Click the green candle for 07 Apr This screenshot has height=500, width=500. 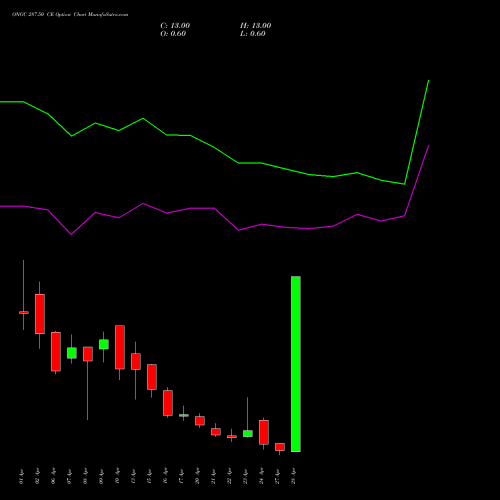[x=72, y=353]
